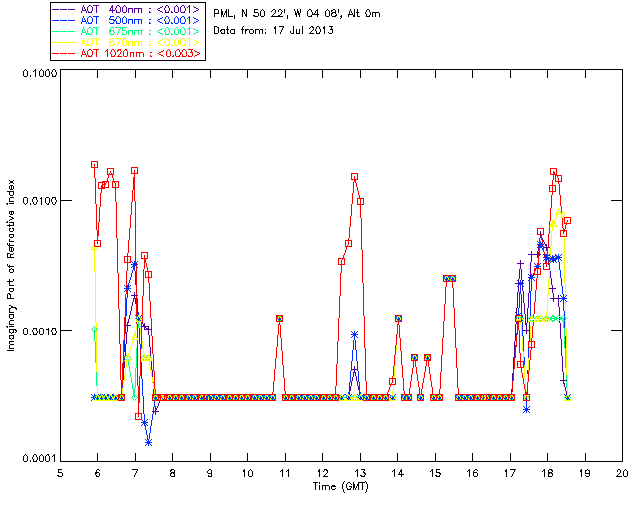The width and height of the screenshot is (640, 512).
Task: Click the 'Time (GMT)' axis label
Action: point(341,487)
